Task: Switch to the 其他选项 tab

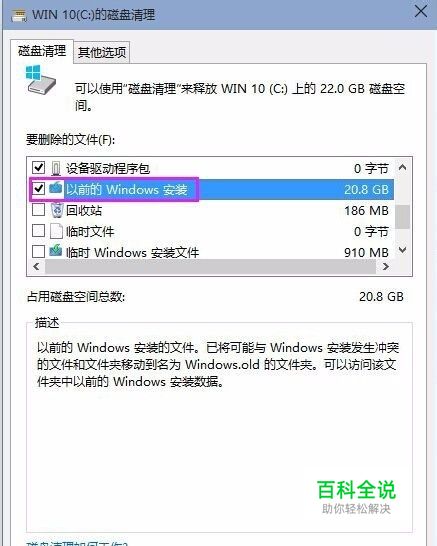Action: [102, 53]
